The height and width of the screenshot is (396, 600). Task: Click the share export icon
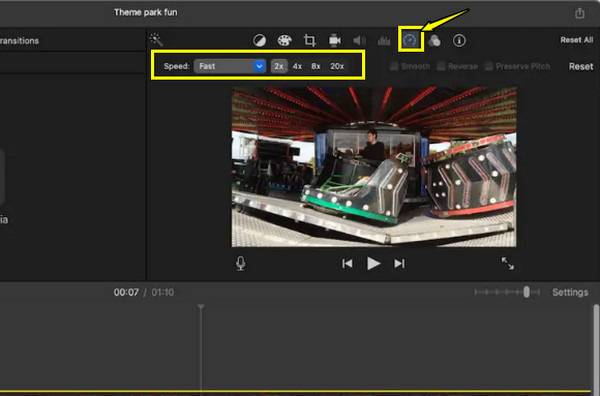click(x=580, y=13)
